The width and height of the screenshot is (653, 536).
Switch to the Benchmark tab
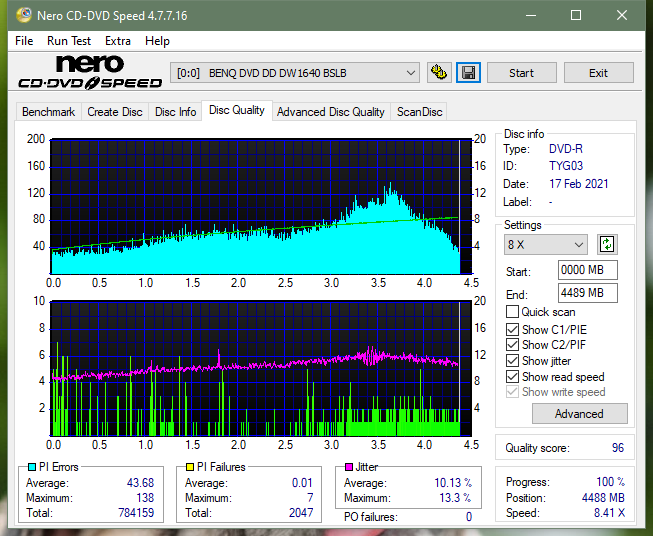(49, 112)
